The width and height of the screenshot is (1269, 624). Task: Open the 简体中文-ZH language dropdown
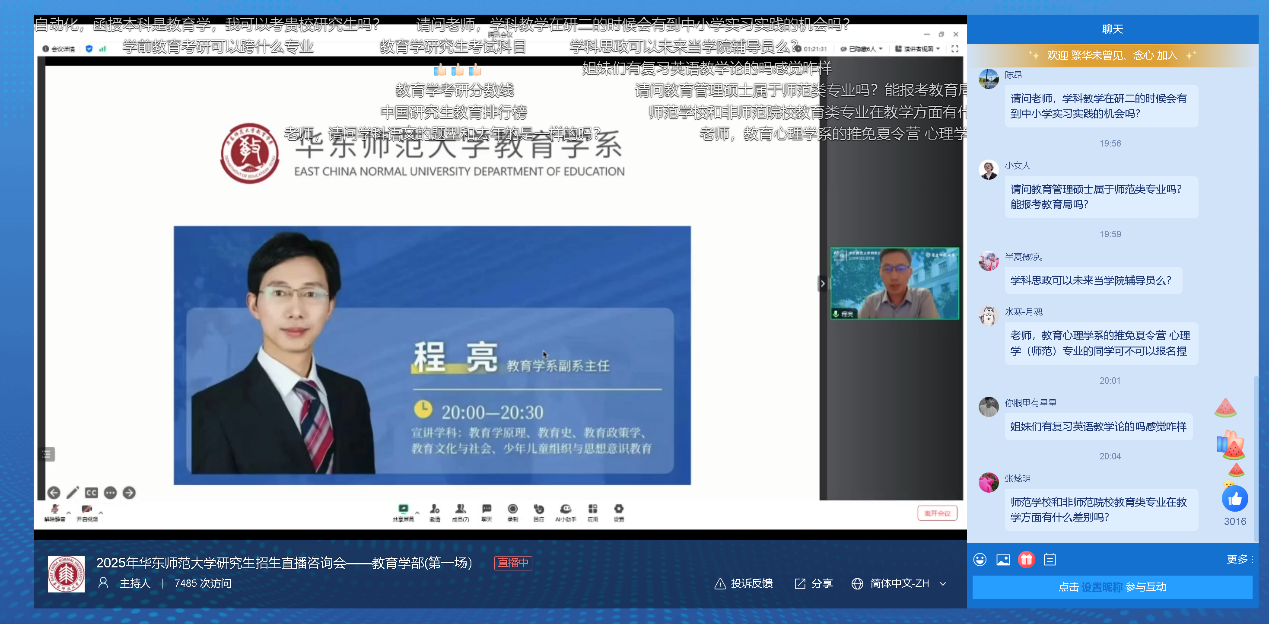click(899, 584)
